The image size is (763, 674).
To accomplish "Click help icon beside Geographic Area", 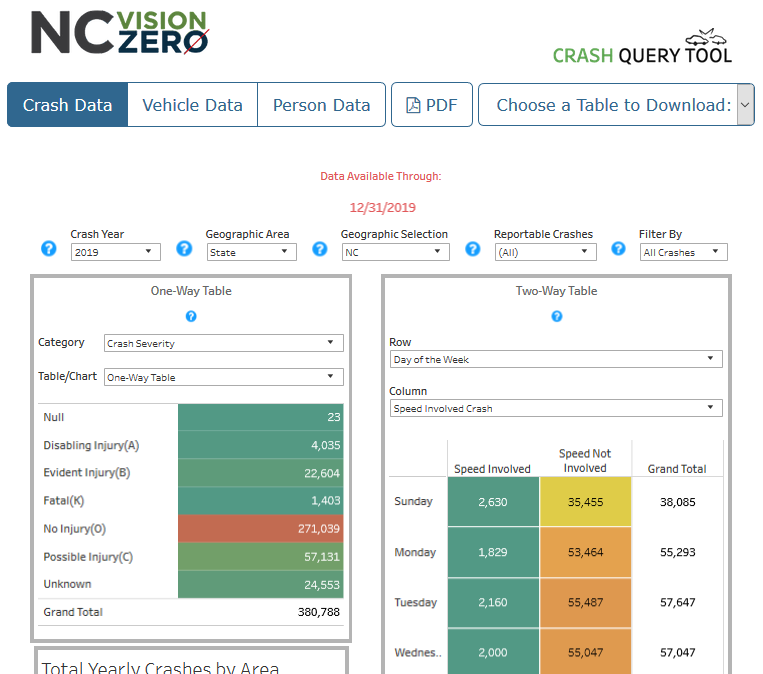I will [x=184, y=249].
